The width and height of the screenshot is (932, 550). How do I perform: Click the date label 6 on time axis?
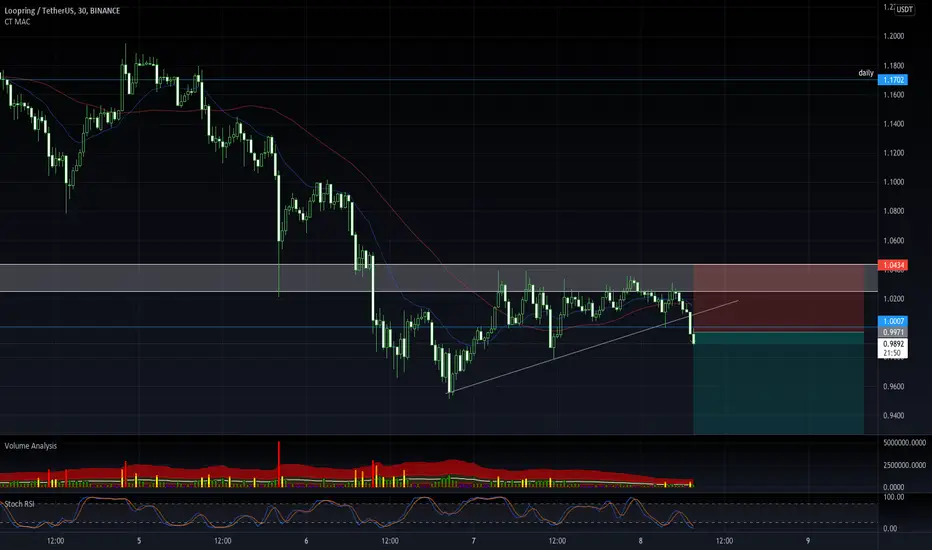pos(306,541)
